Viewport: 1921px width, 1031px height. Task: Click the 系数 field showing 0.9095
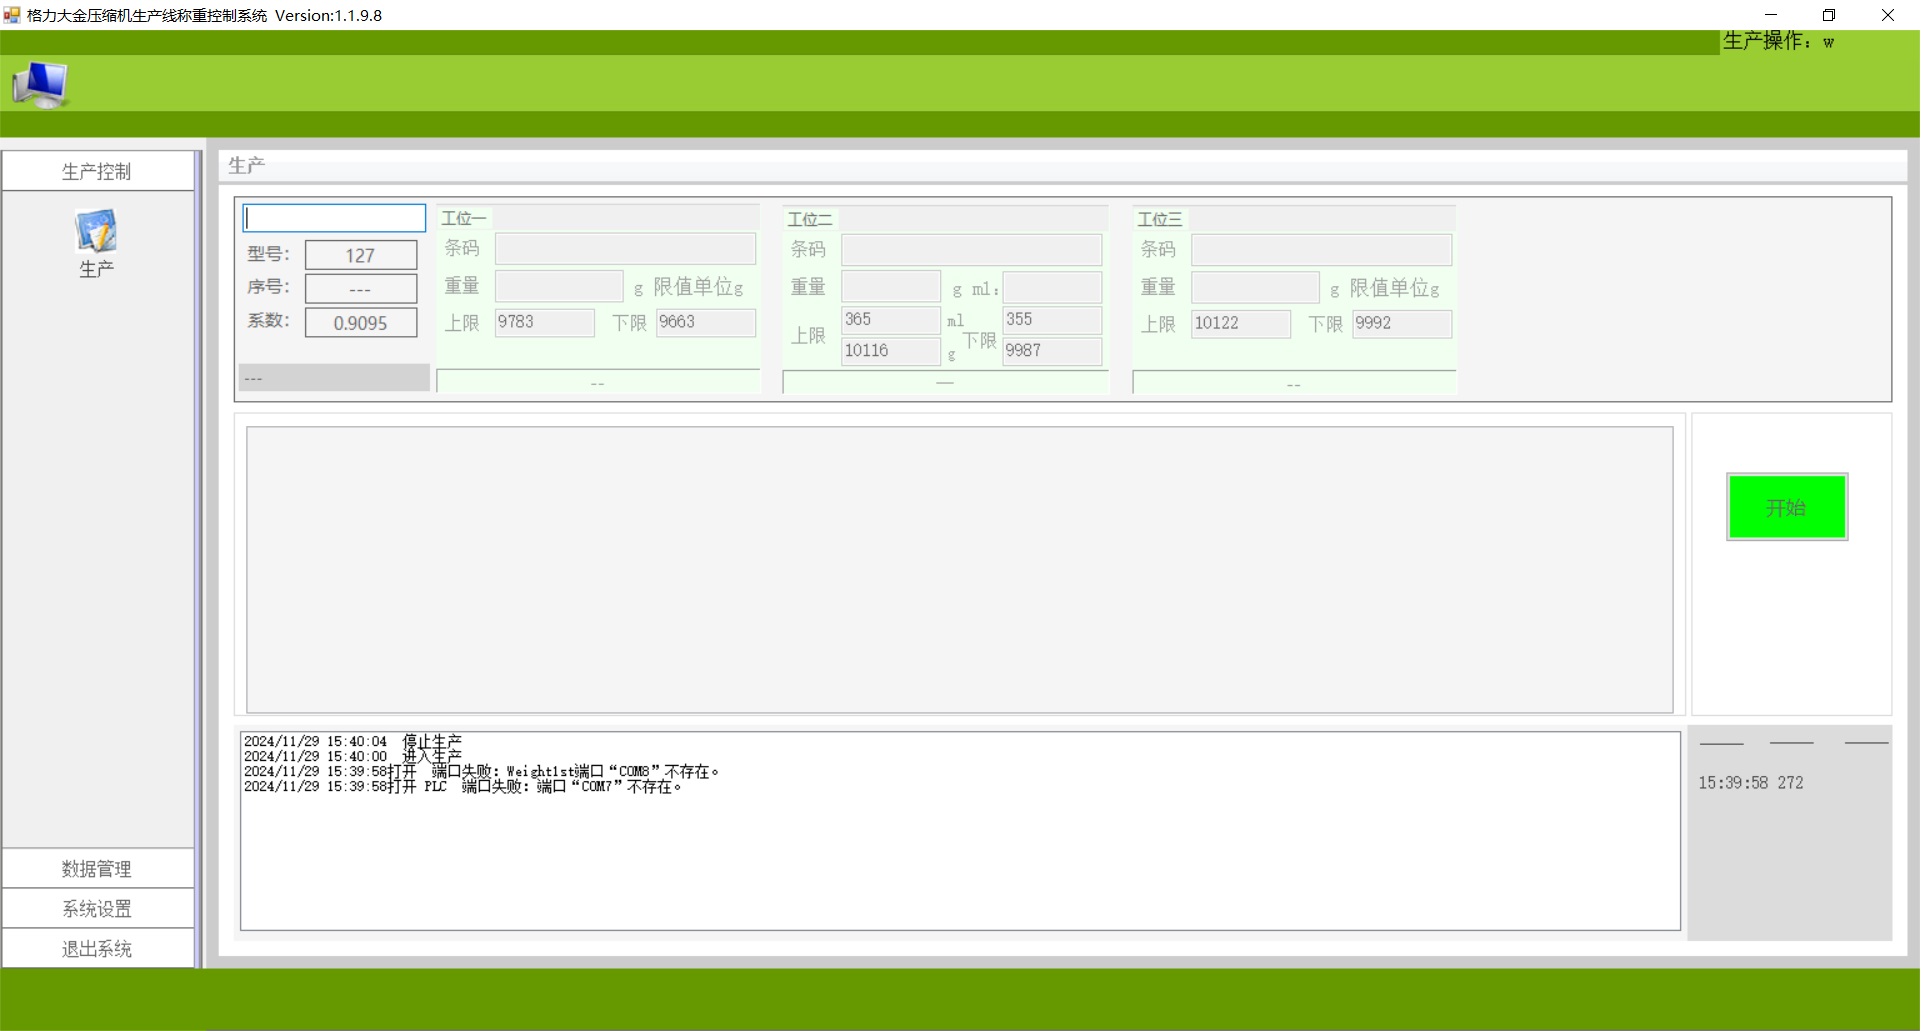360,323
